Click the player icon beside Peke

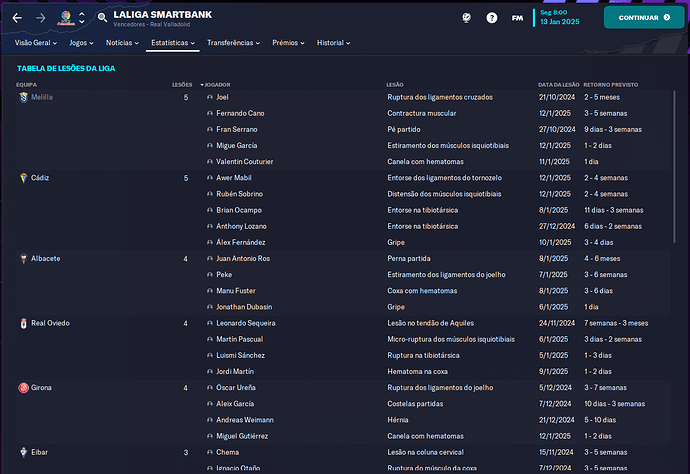pyautogui.click(x=210, y=275)
